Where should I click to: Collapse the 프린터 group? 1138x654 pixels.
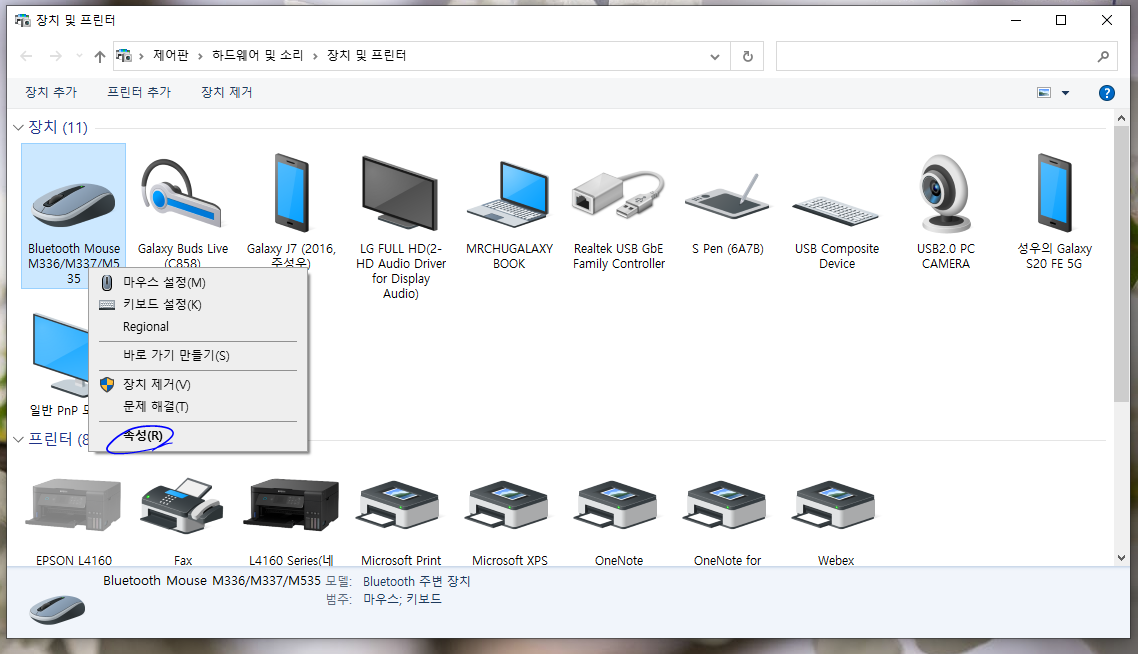[x=19, y=439]
